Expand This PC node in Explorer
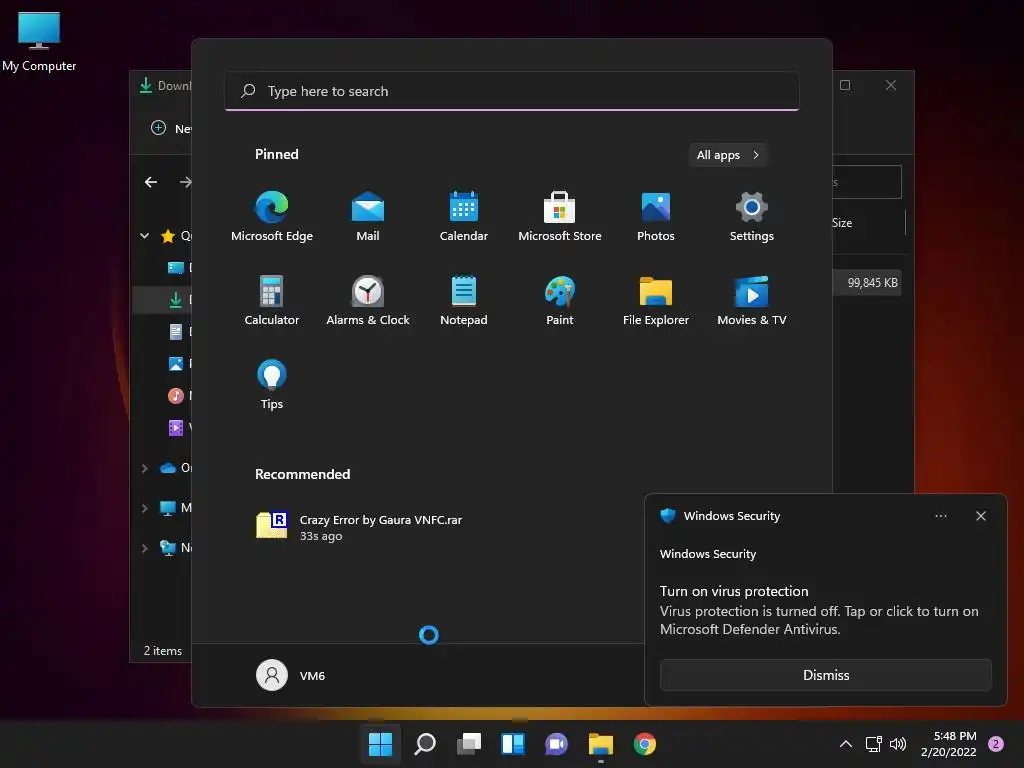The height and width of the screenshot is (768, 1024). 144,508
